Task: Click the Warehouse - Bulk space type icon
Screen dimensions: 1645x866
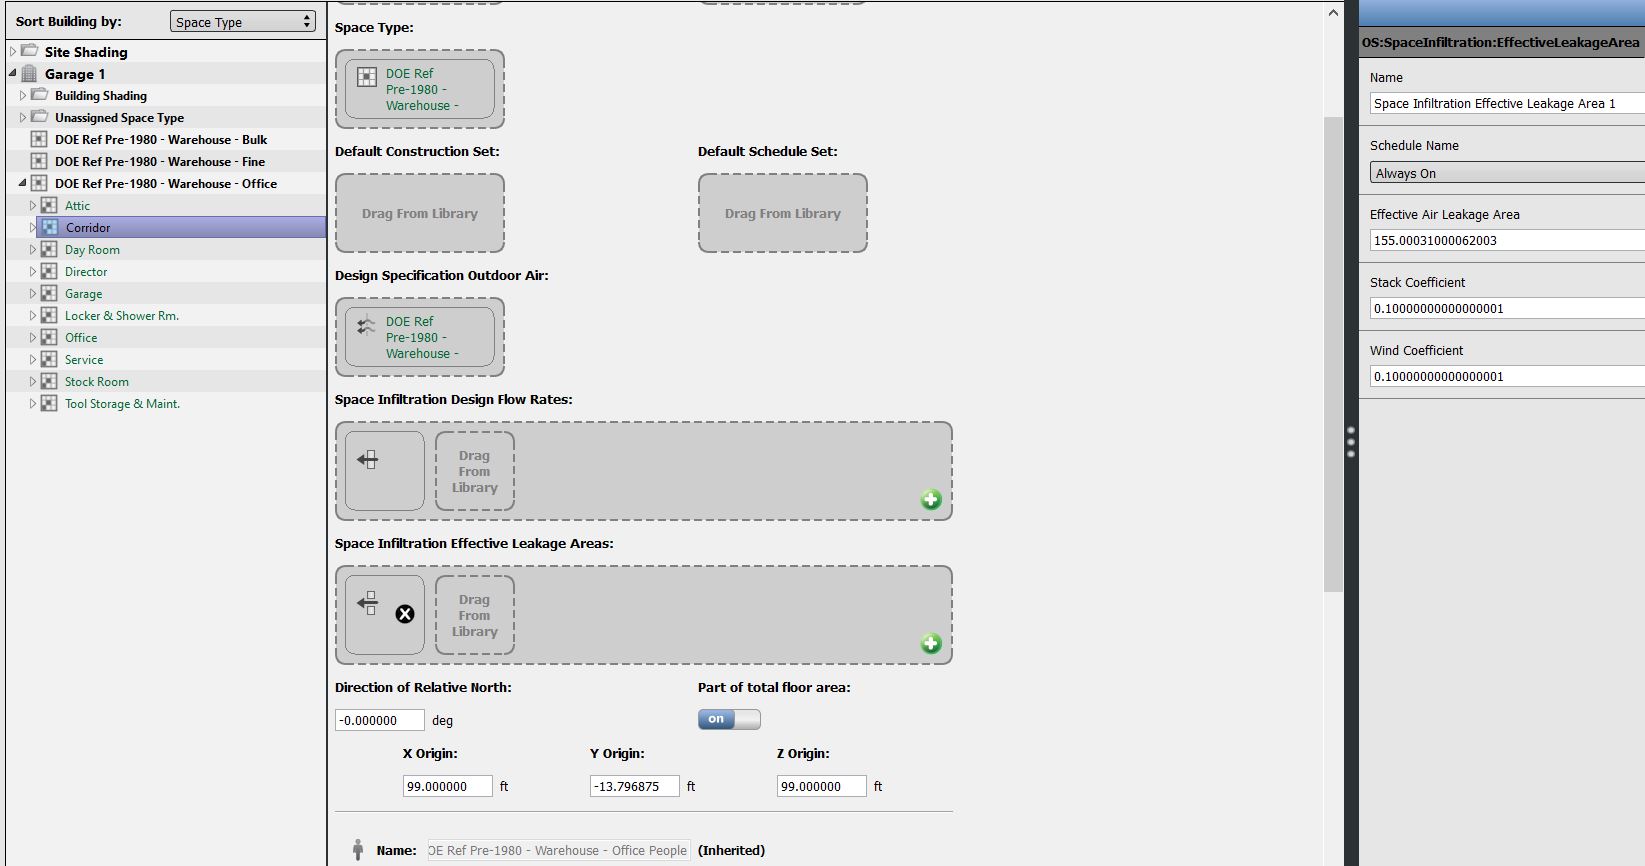Action: [39, 139]
